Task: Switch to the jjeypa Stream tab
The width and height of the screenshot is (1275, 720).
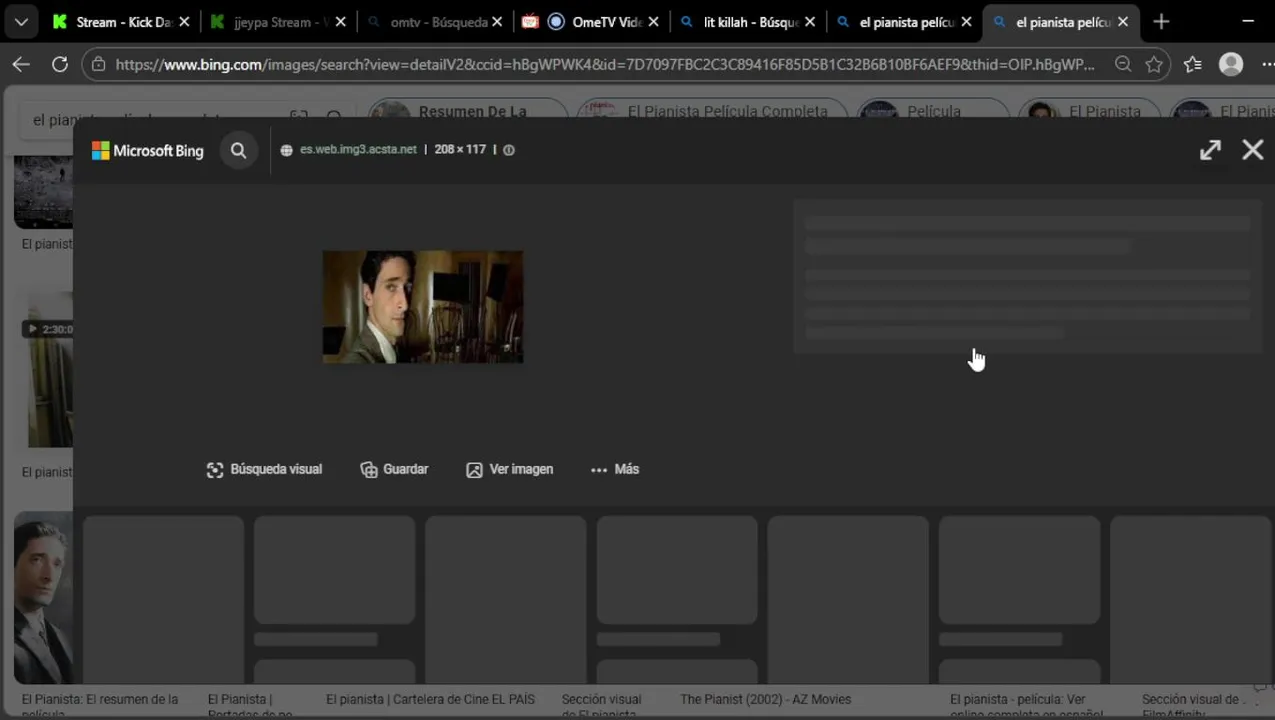Action: pyautogui.click(x=280, y=22)
